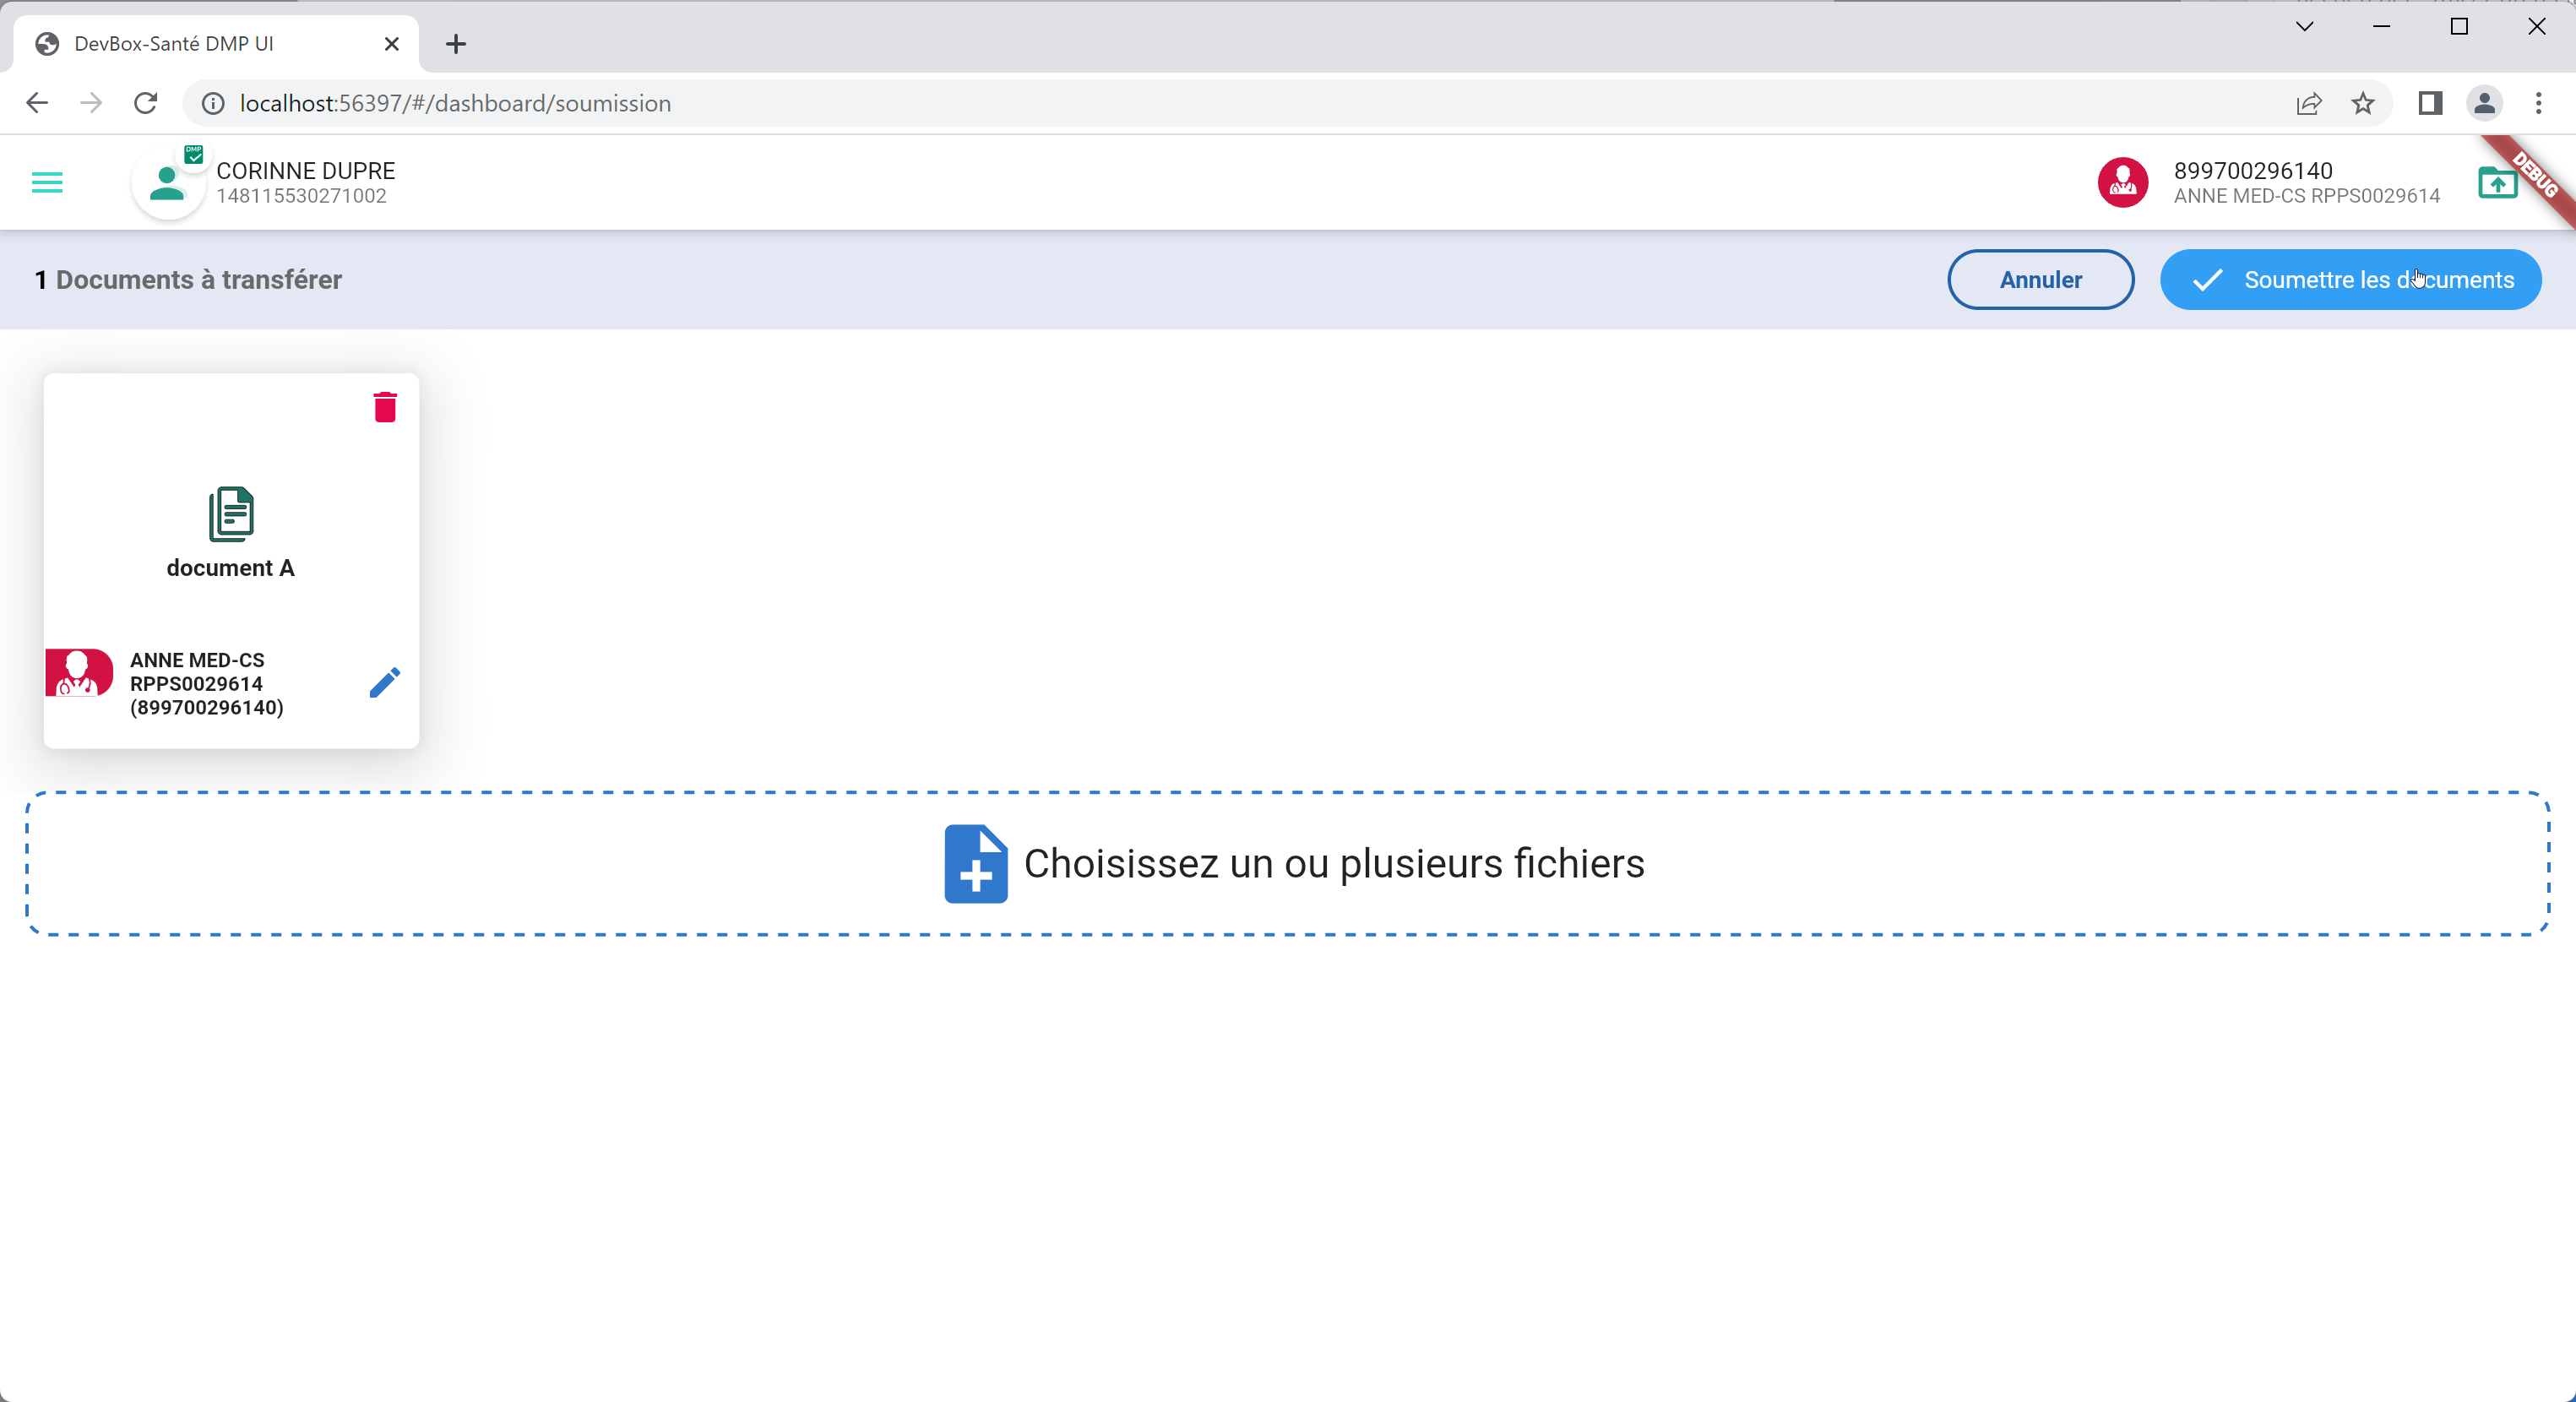This screenshot has width=2576, height=1402.
Task: Click the add-file icon in the drop zone
Action: (975, 863)
